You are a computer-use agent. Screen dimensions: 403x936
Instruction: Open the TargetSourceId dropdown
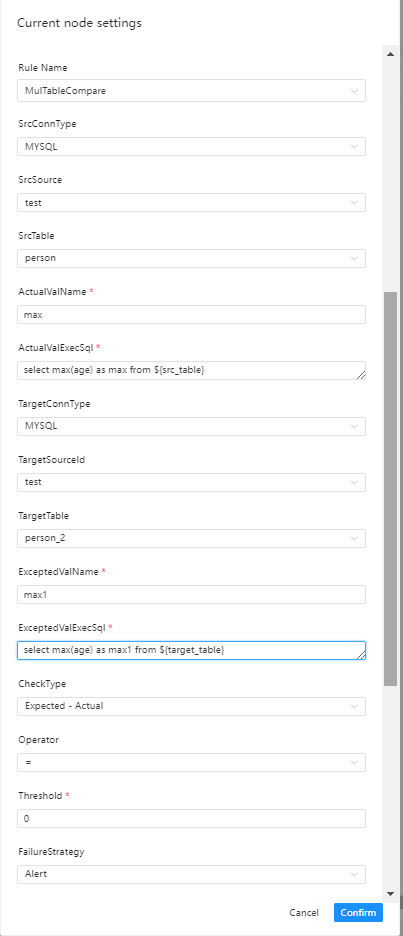[x=191, y=482]
